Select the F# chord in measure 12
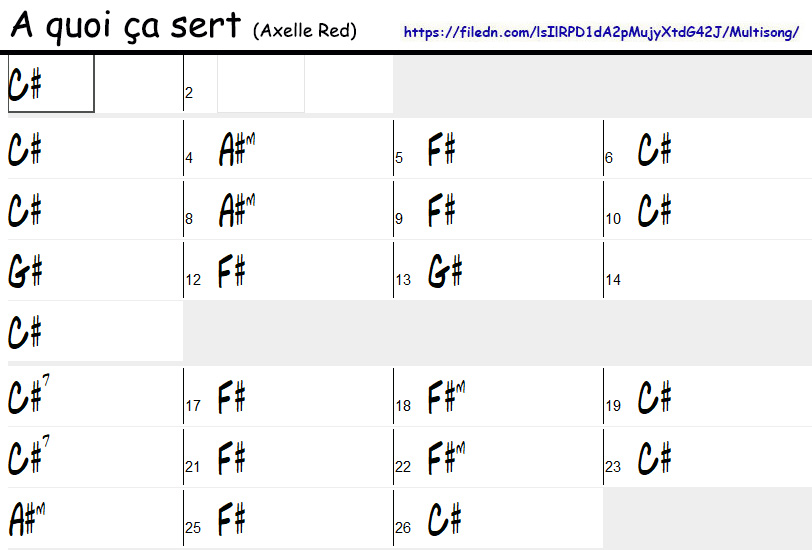 pyautogui.click(x=232, y=272)
